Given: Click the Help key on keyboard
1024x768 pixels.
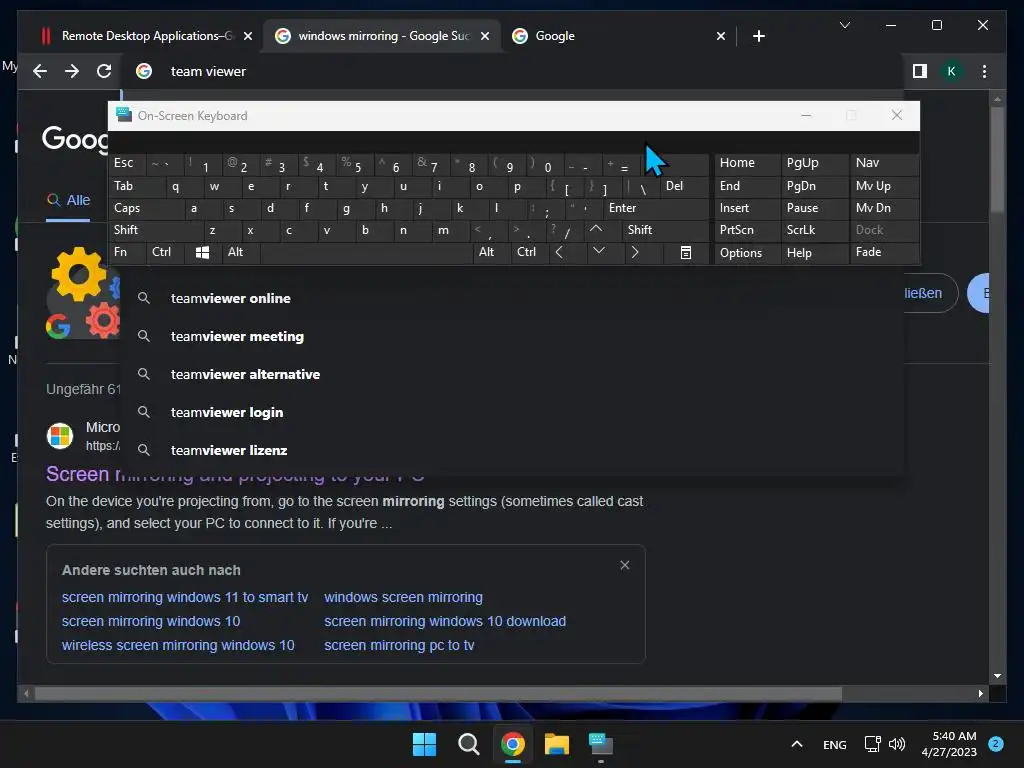Looking at the screenshot, I should coord(814,253).
